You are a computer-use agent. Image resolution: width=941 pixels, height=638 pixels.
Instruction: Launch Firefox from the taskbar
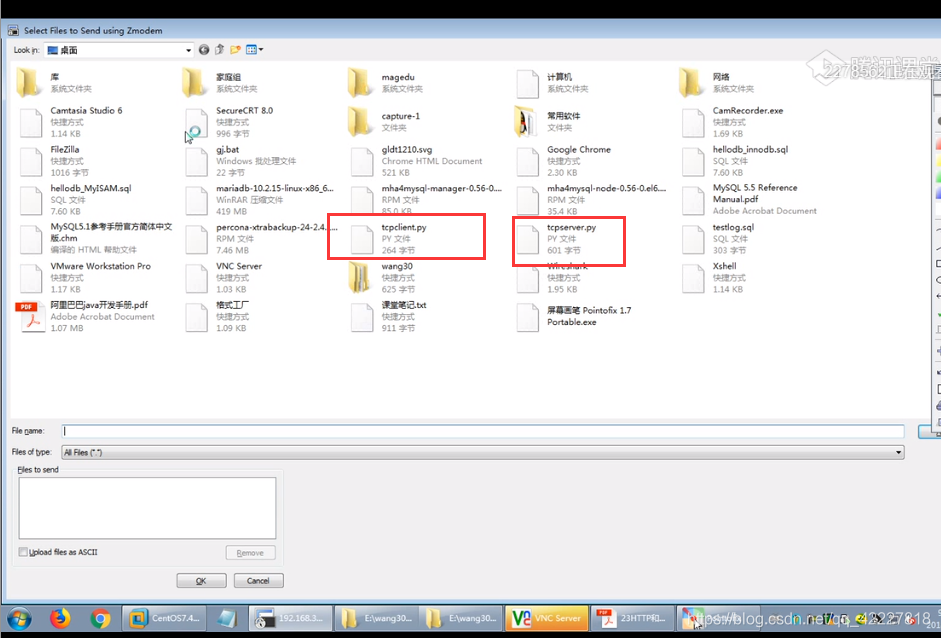coord(60,618)
